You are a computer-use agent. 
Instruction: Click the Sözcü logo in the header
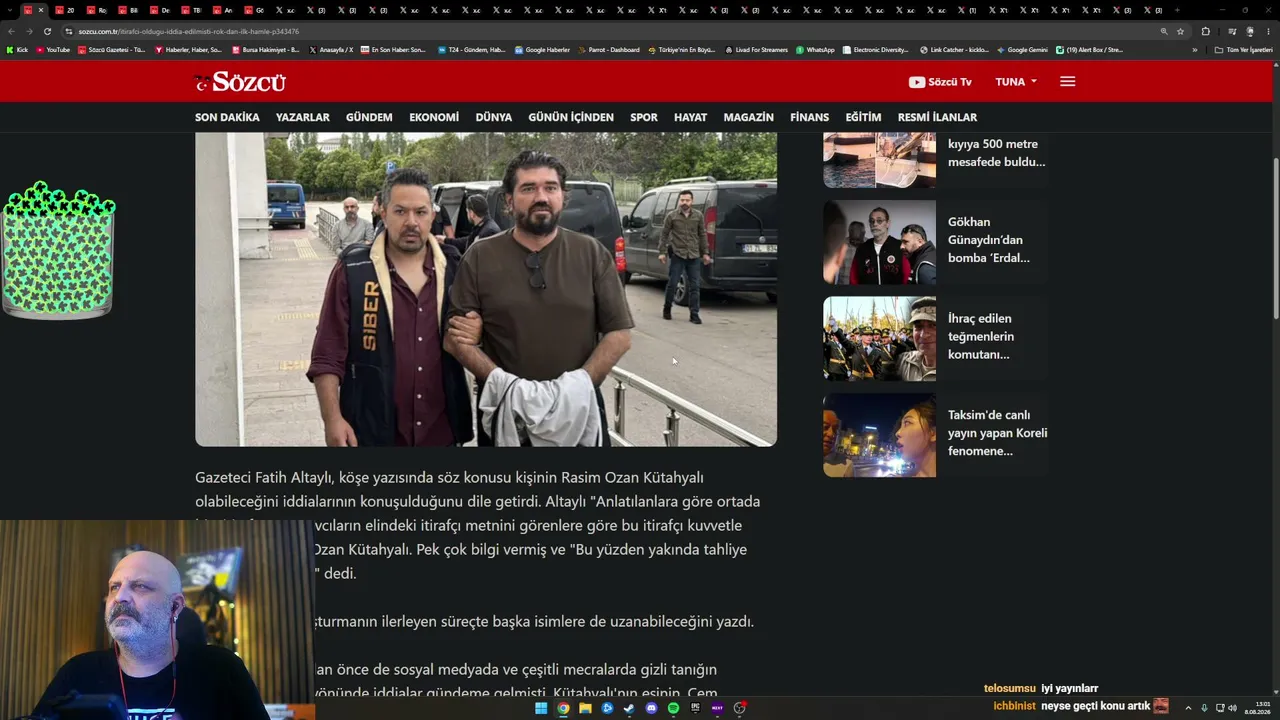(240, 82)
